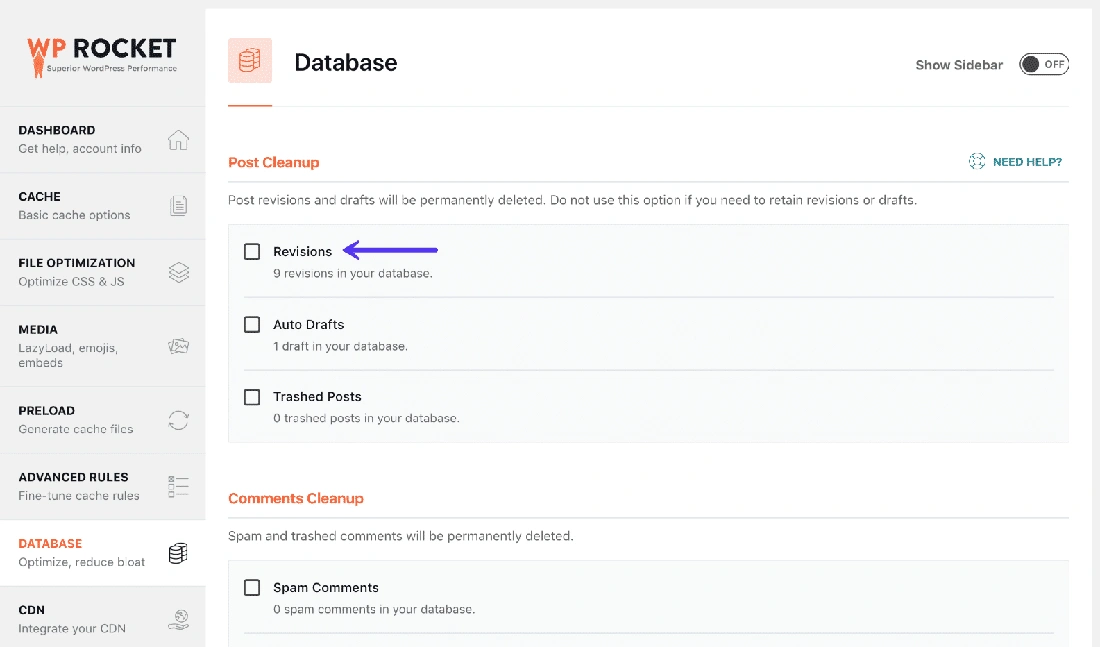The width and height of the screenshot is (1100, 647).
Task: Enable Trashed Posts deletion
Action: (x=252, y=397)
